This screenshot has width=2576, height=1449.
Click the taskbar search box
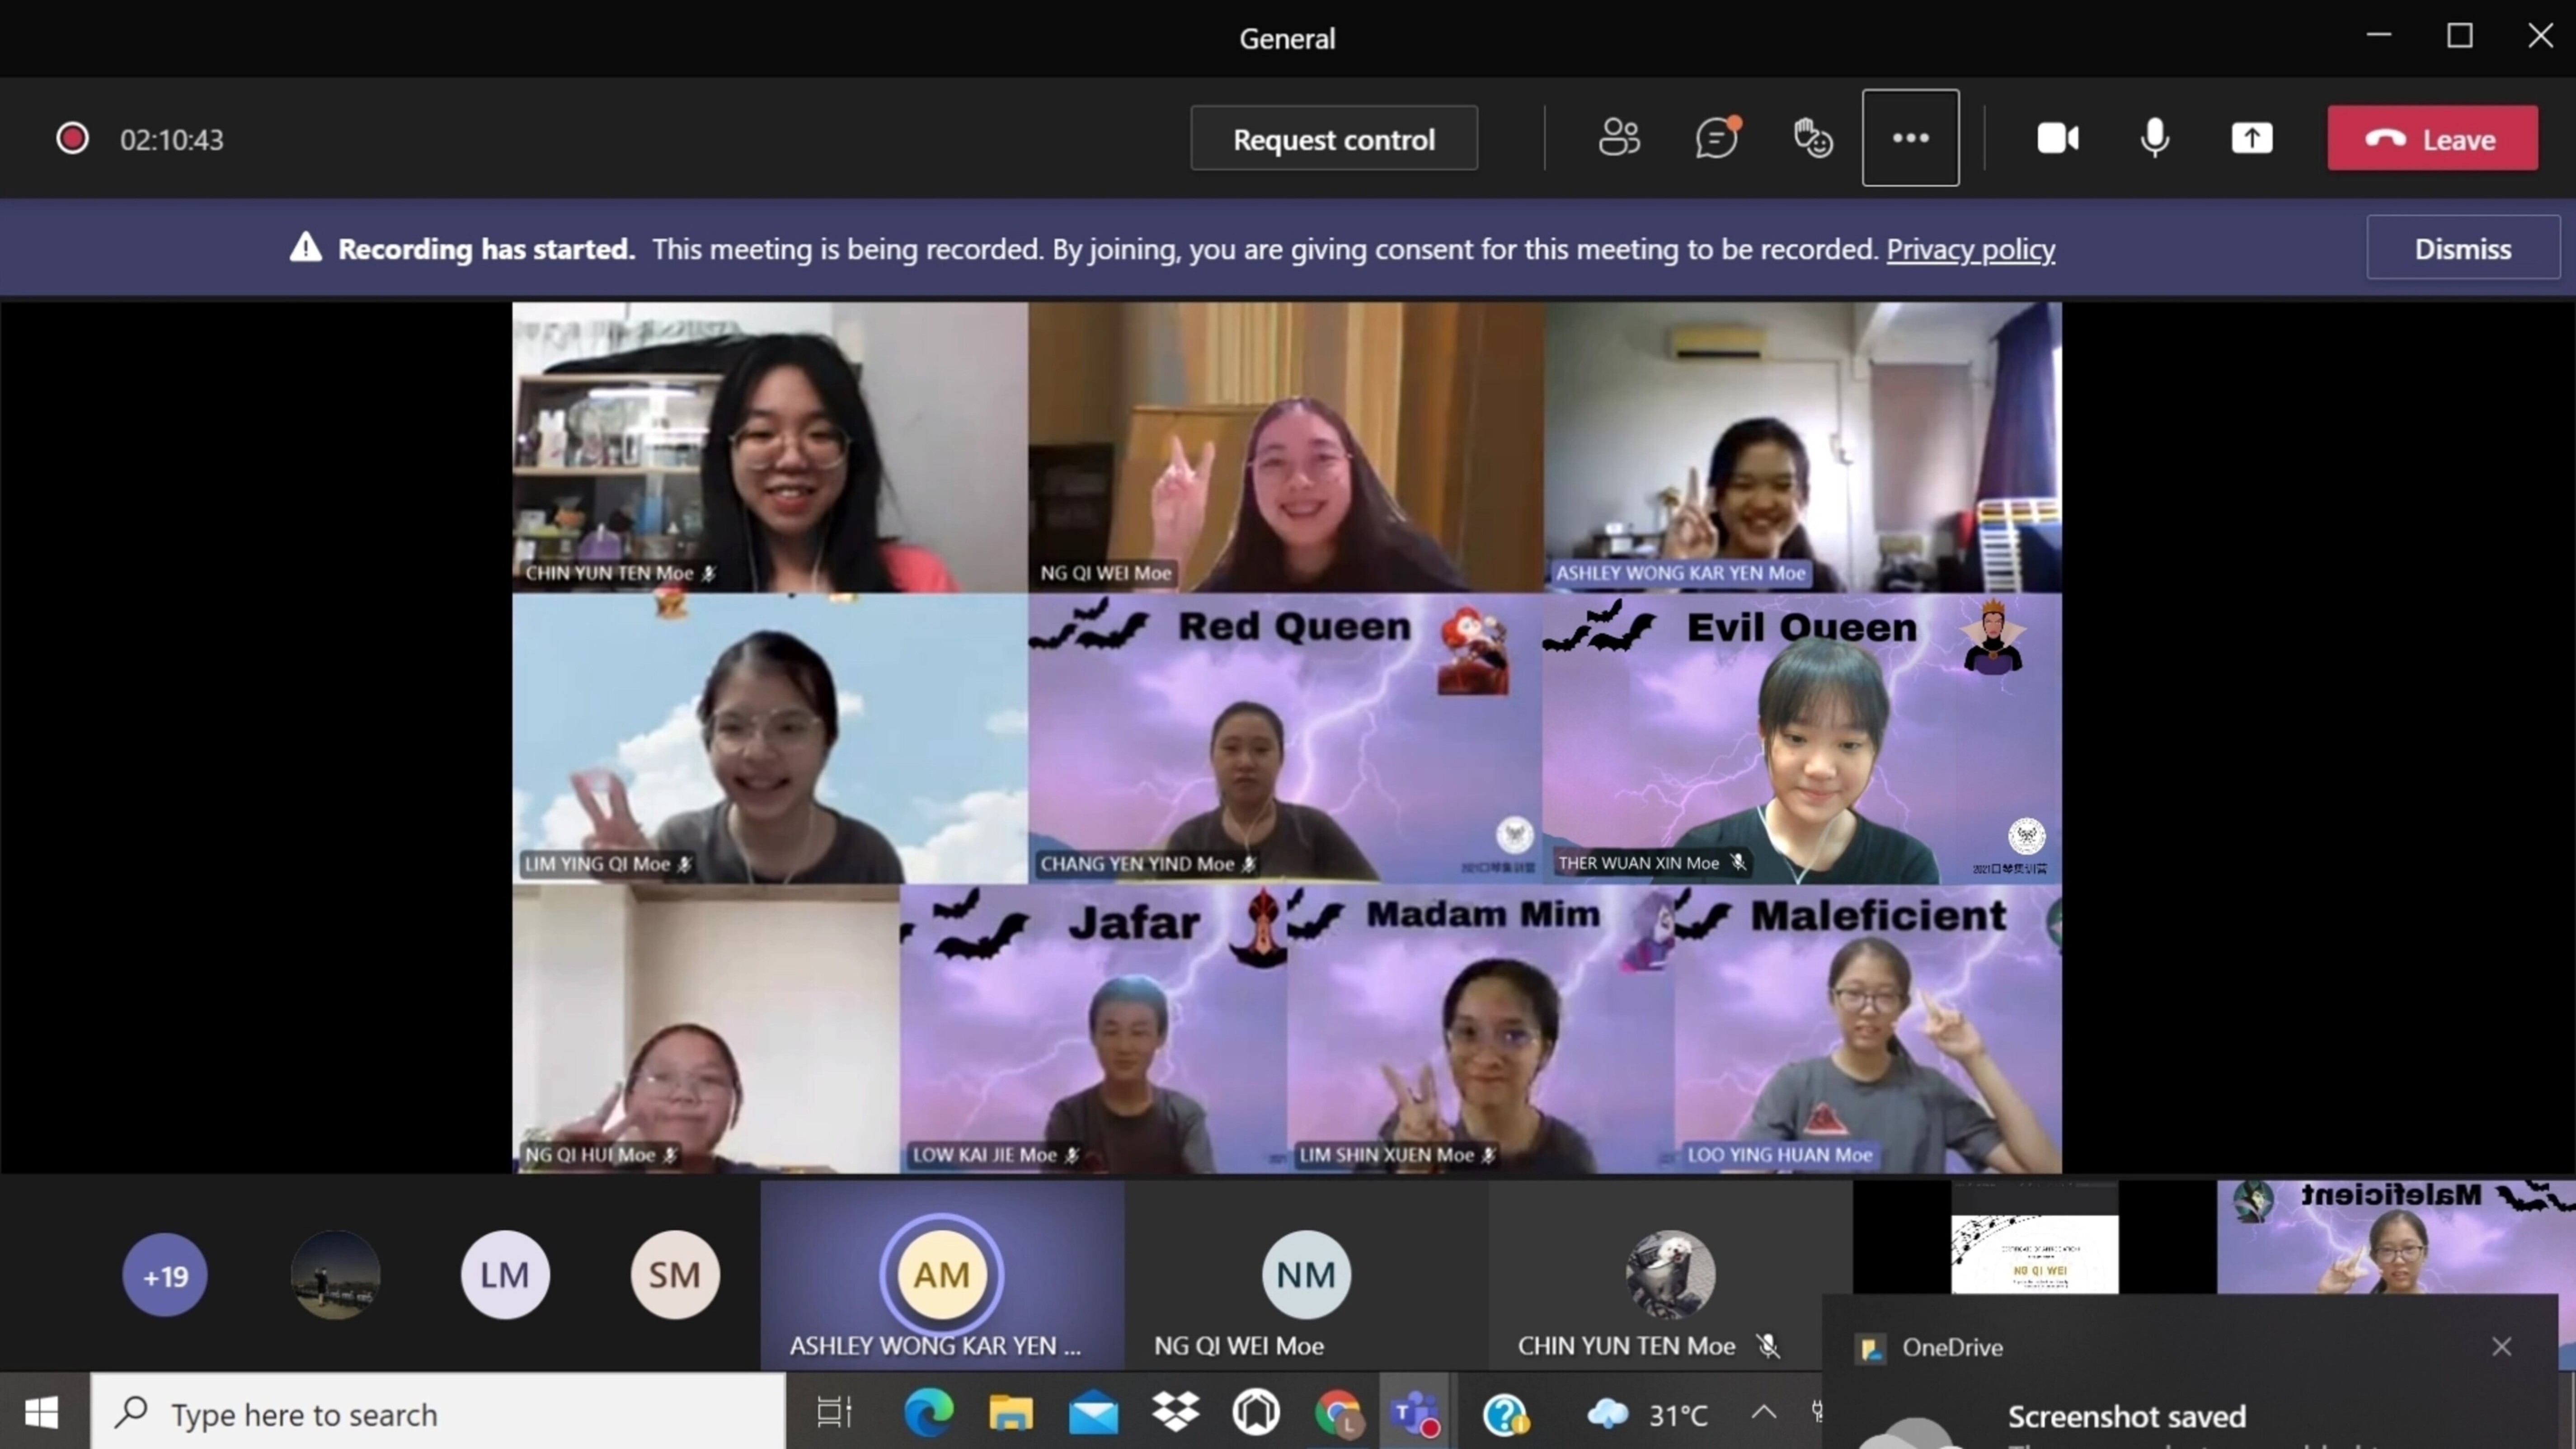click(438, 1413)
